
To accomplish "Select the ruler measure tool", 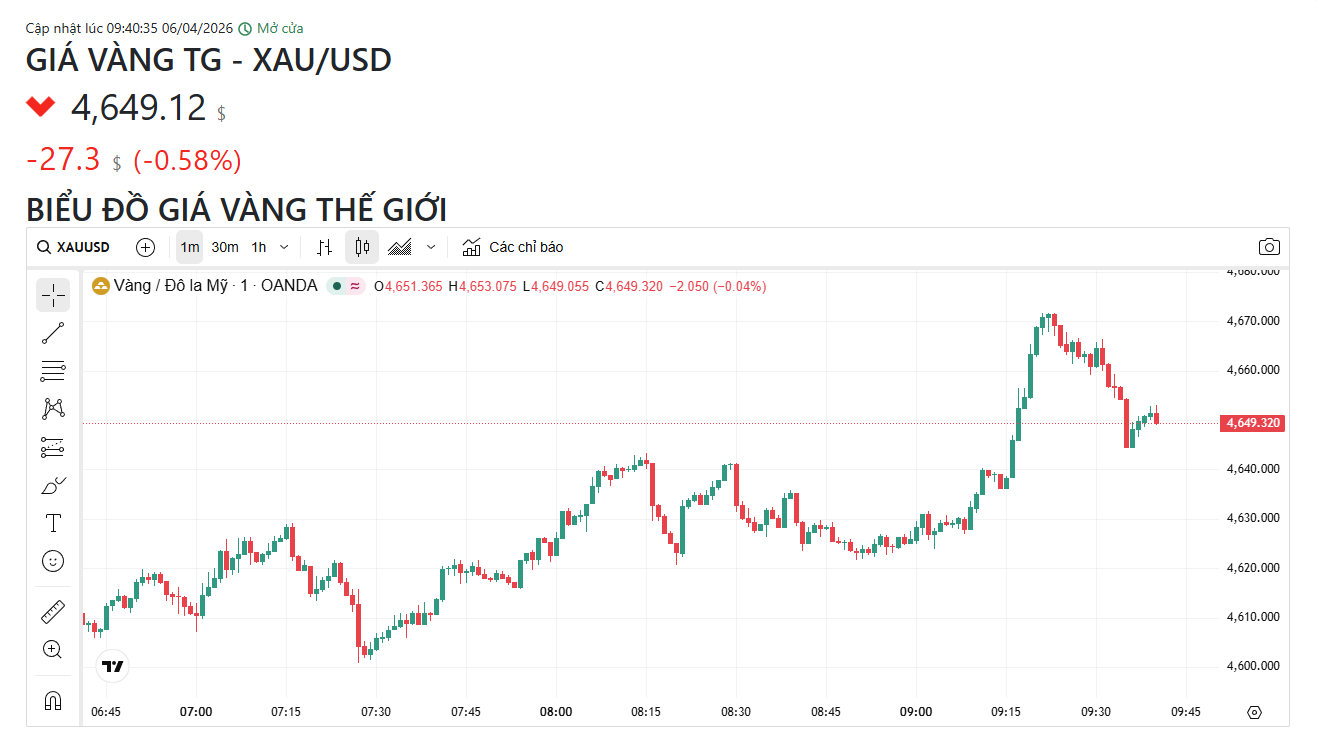I will coord(53,611).
